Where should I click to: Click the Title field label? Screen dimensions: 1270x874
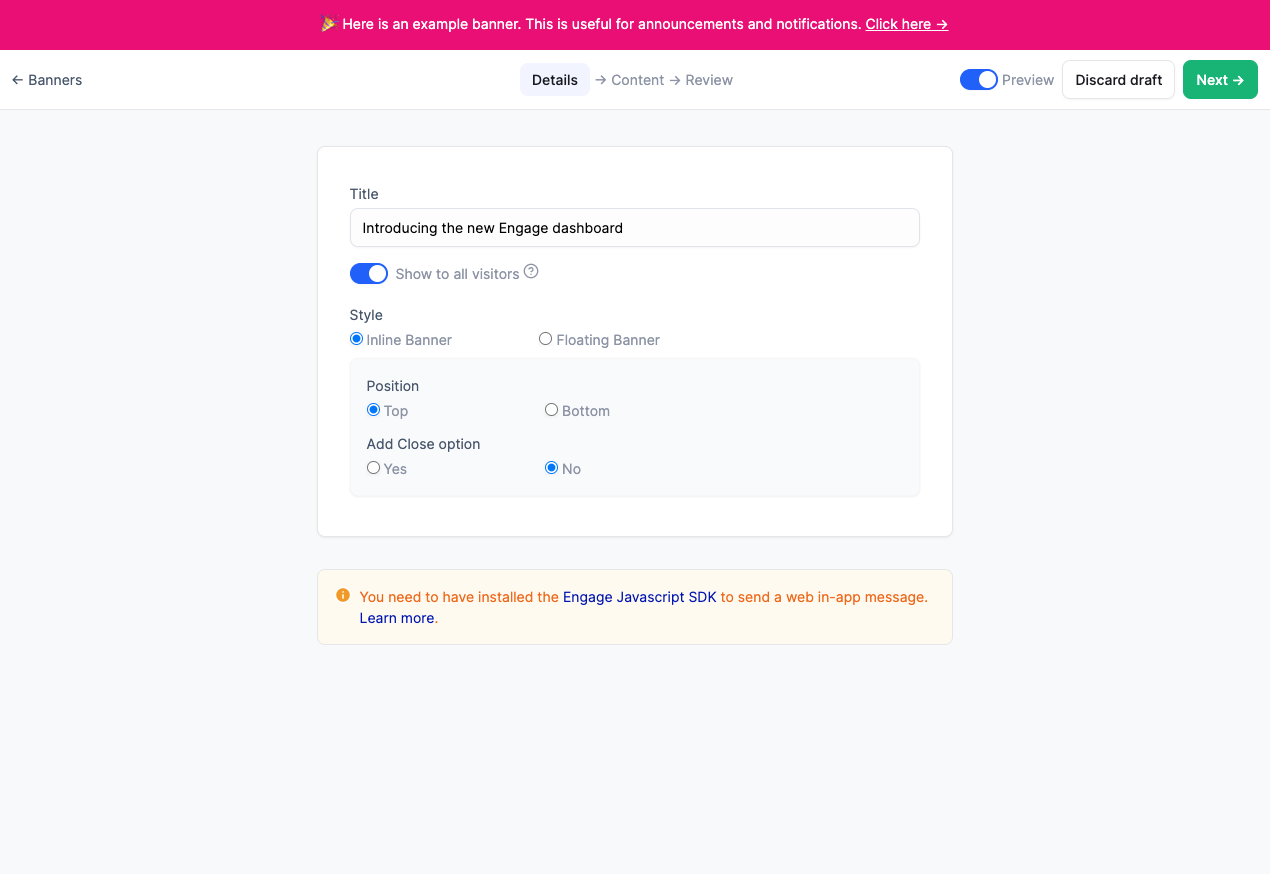click(x=364, y=194)
